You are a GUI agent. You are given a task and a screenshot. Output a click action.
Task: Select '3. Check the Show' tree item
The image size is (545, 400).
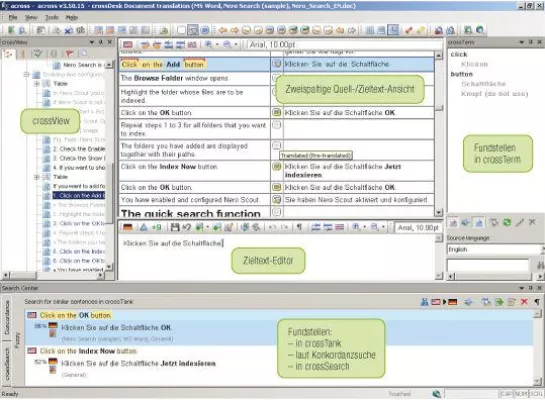pyautogui.click(x=79, y=158)
